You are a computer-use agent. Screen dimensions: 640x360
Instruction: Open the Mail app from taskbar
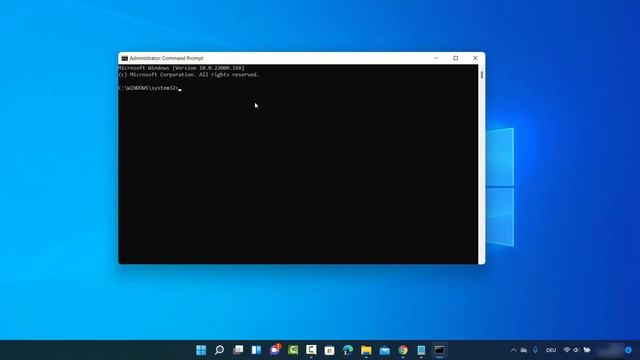tap(384, 350)
